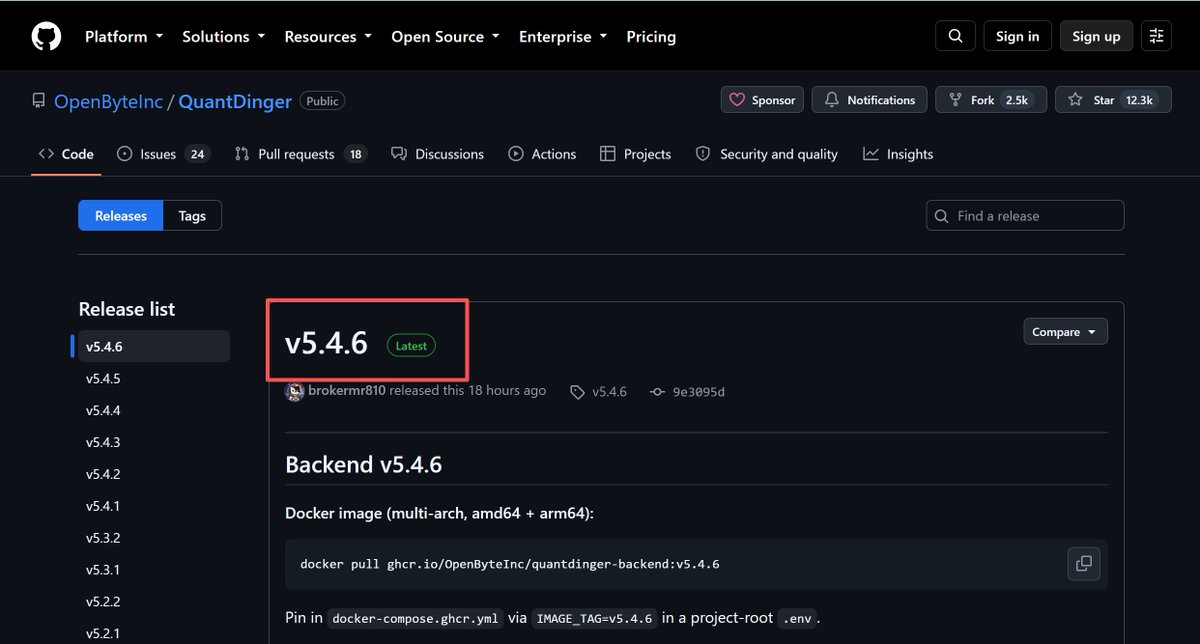The height and width of the screenshot is (644, 1200).
Task: Open the QuantDinger repository link
Action: click(235, 101)
